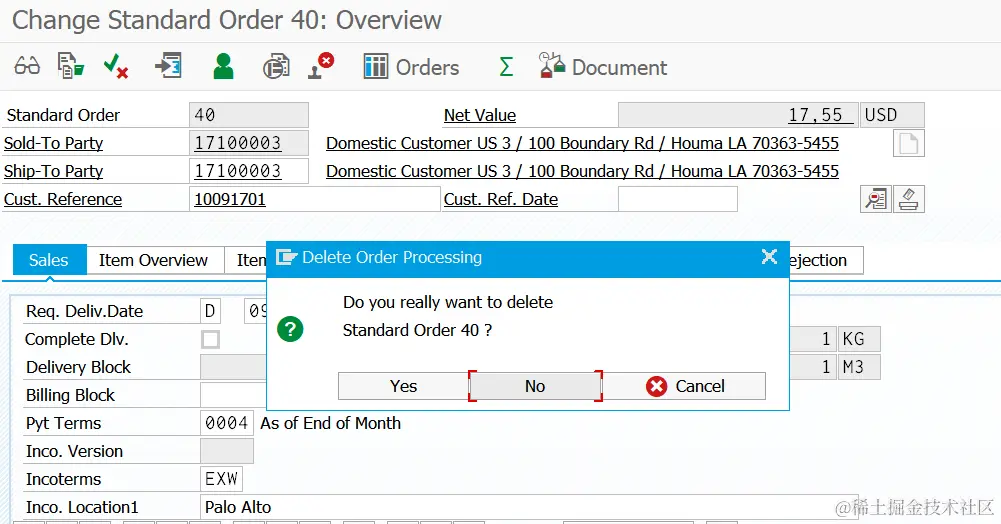Click the Cust. Reference label link
1001x524 pixels.
click(x=63, y=199)
